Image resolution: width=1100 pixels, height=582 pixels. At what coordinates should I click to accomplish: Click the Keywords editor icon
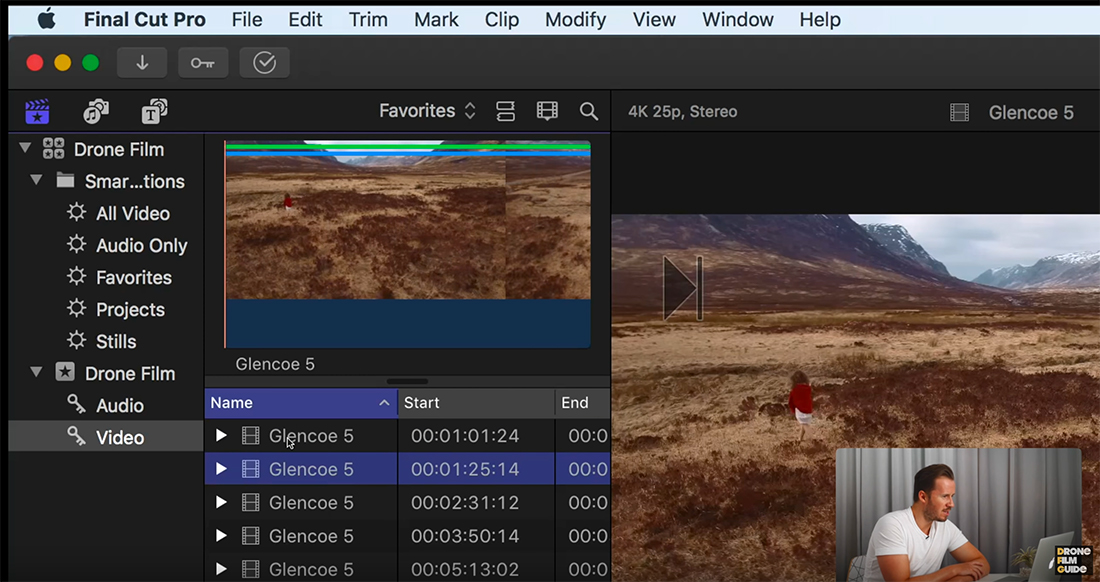(203, 62)
